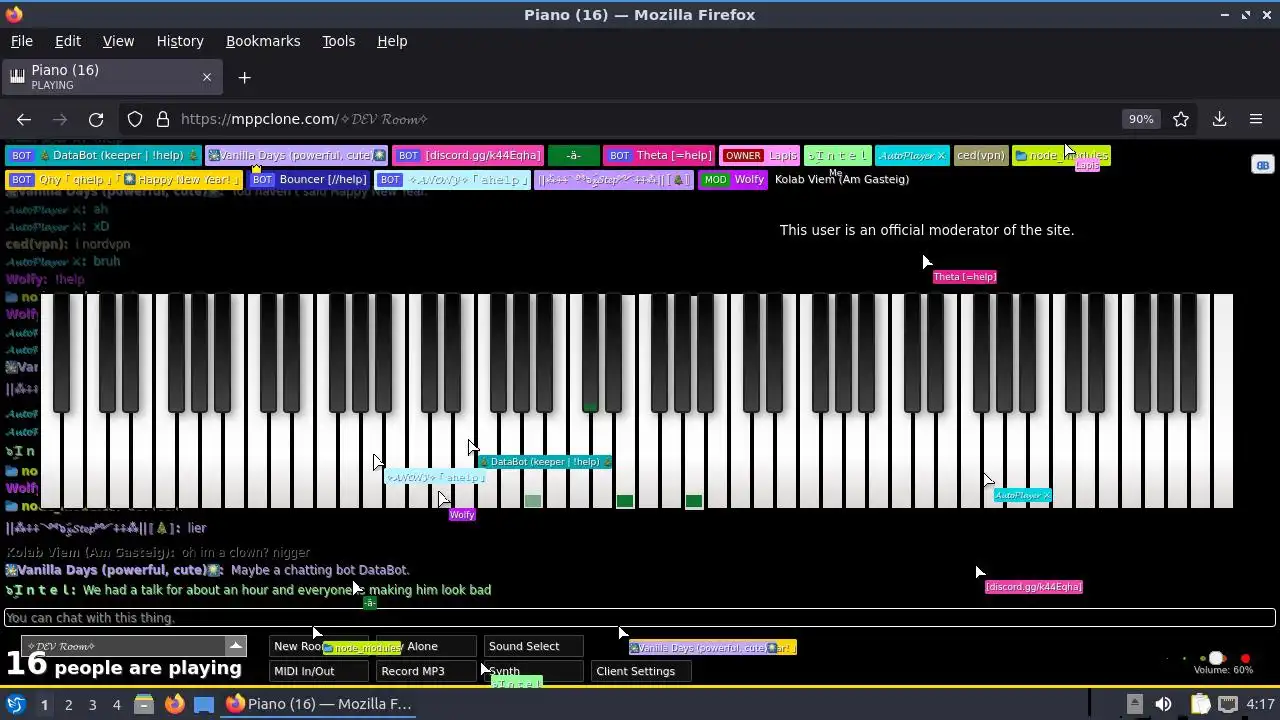Screen dimensions: 1280x720
Task: Click the Play Alone button
Action: [427, 646]
